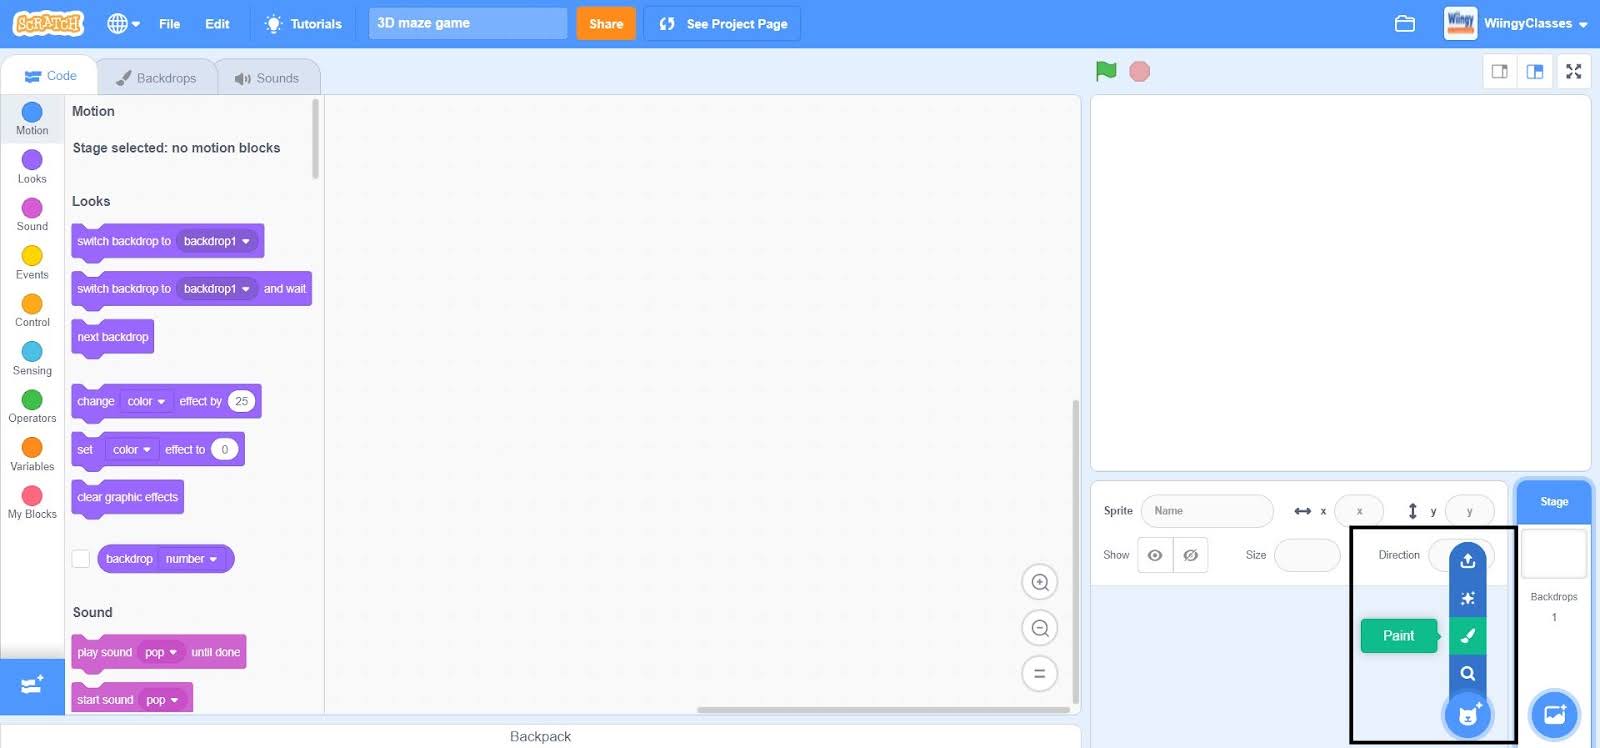
Task: Open the language globe menu
Action: click(x=123, y=23)
